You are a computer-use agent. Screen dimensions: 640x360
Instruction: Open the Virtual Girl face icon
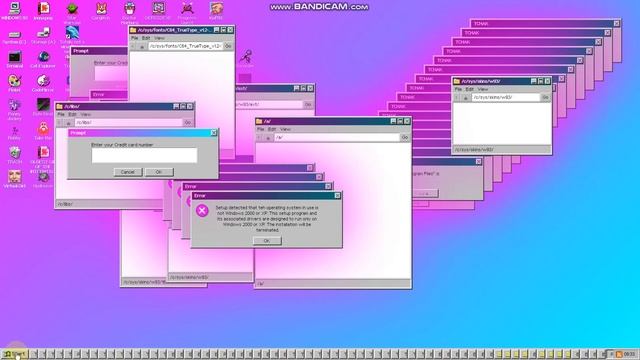pos(15,179)
